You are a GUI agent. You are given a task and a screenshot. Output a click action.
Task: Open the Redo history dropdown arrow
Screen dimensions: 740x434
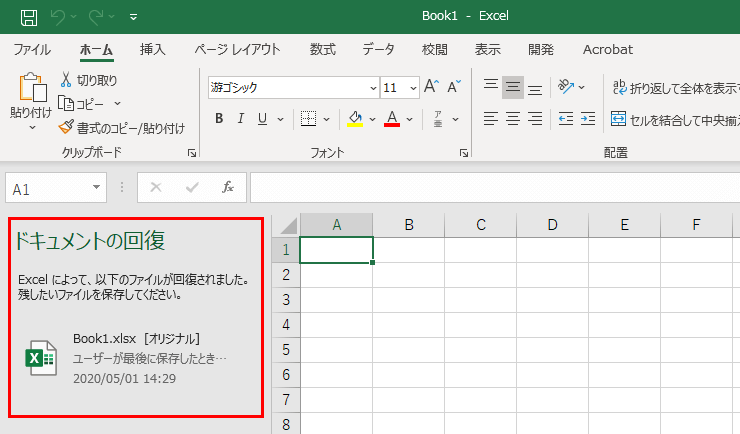[x=112, y=17]
